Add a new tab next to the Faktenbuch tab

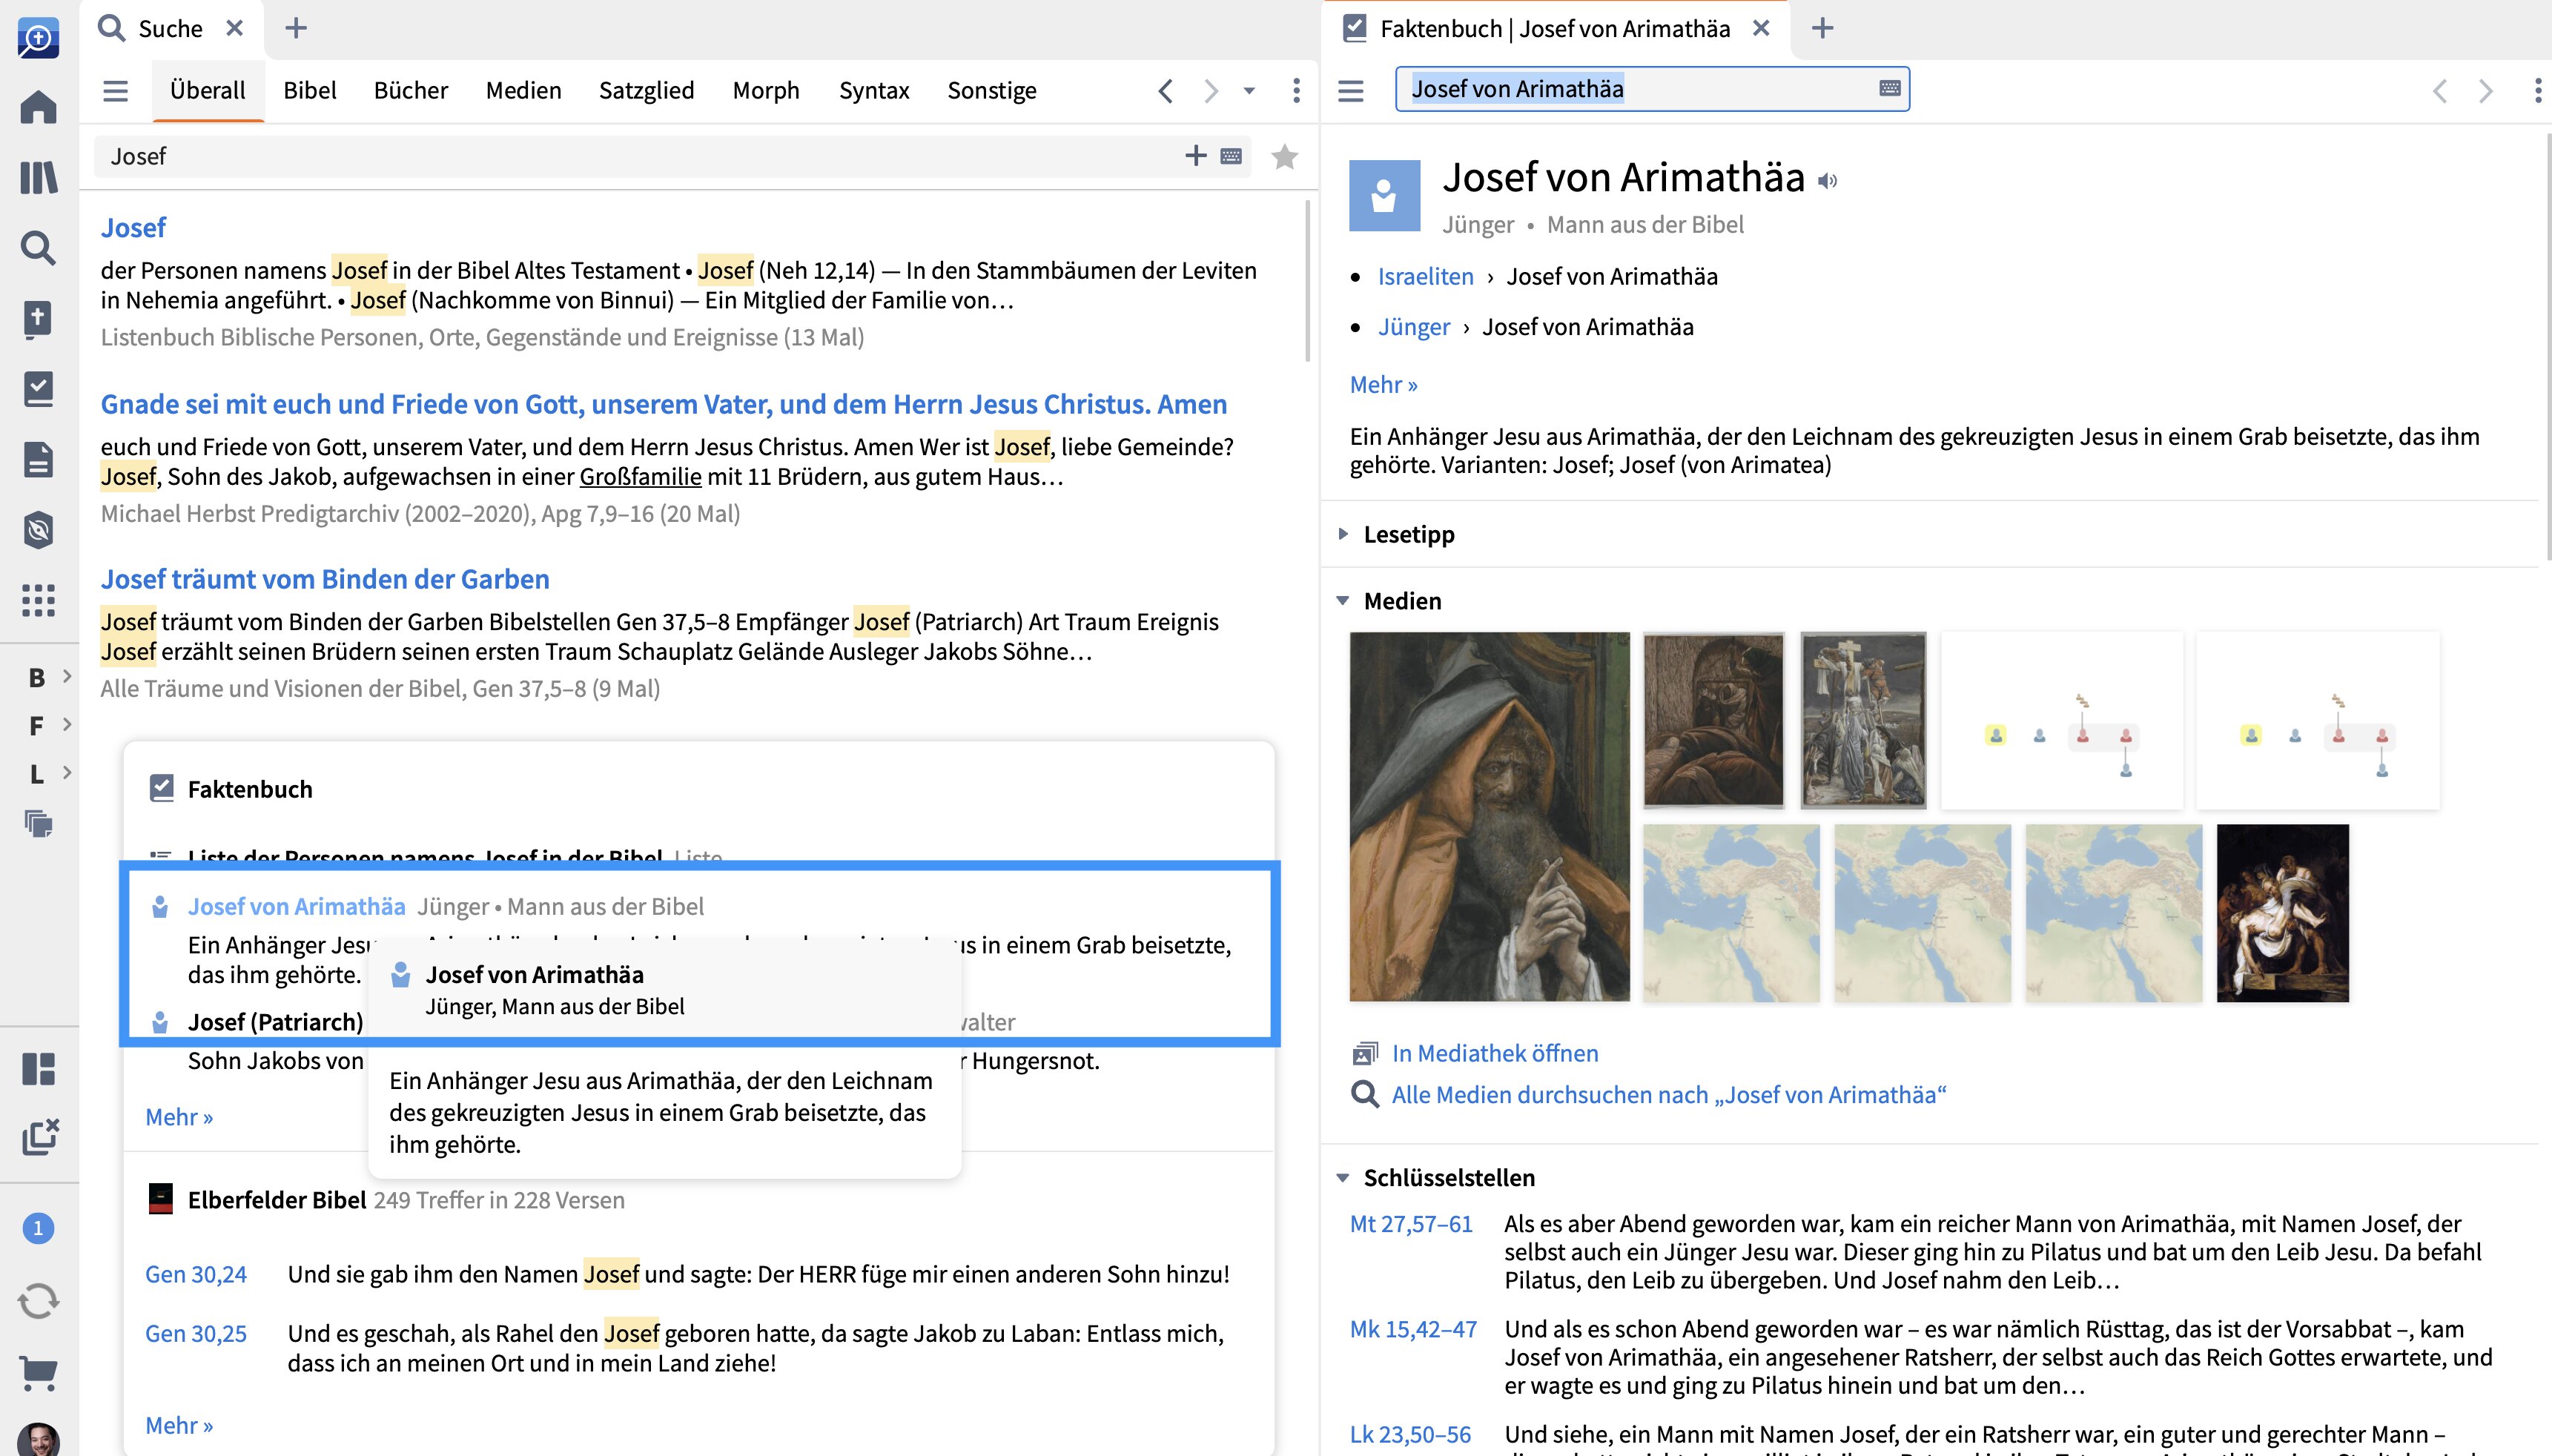point(1823,28)
